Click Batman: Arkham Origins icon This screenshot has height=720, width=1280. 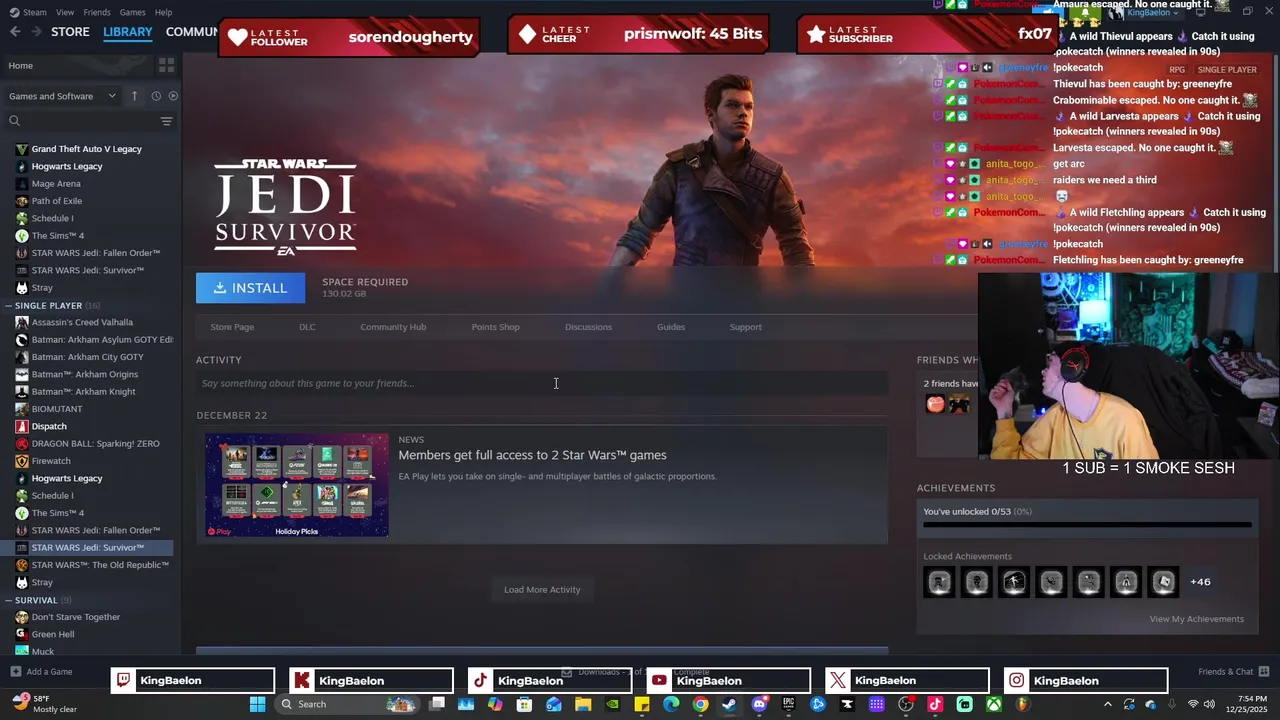pos(22,374)
